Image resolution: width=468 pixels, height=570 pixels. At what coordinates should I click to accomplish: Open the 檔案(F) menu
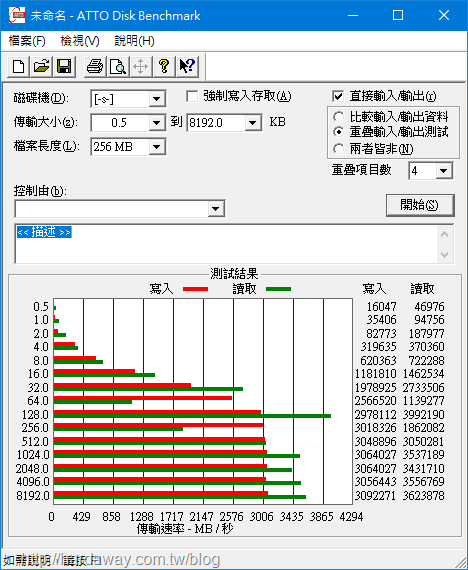point(27,41)
